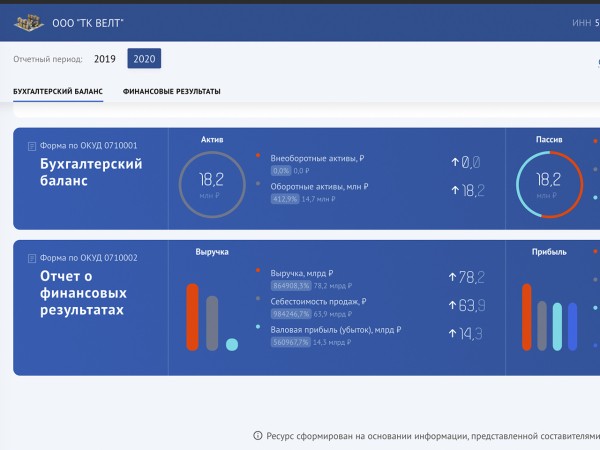600x450 pixels.
Task: Click the Отчетный период label
Action: point(48,59)
